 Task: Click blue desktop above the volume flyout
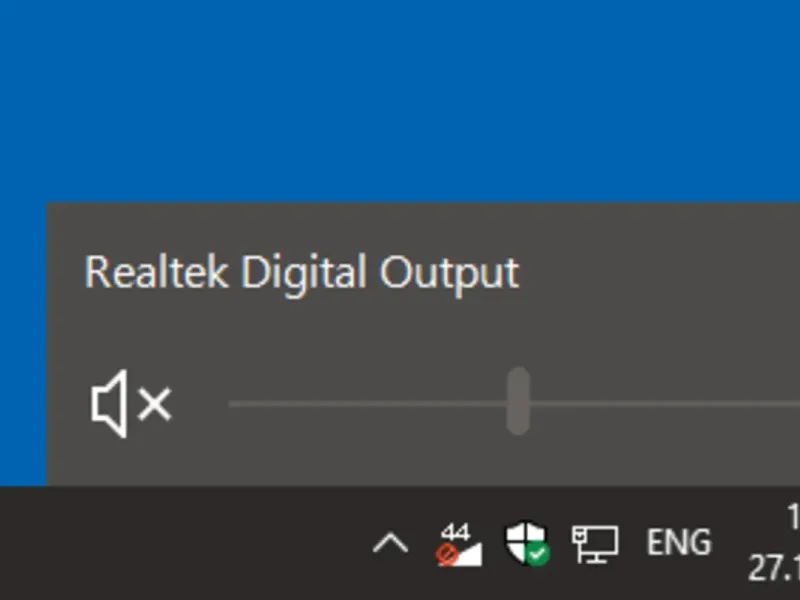point(400,100)
